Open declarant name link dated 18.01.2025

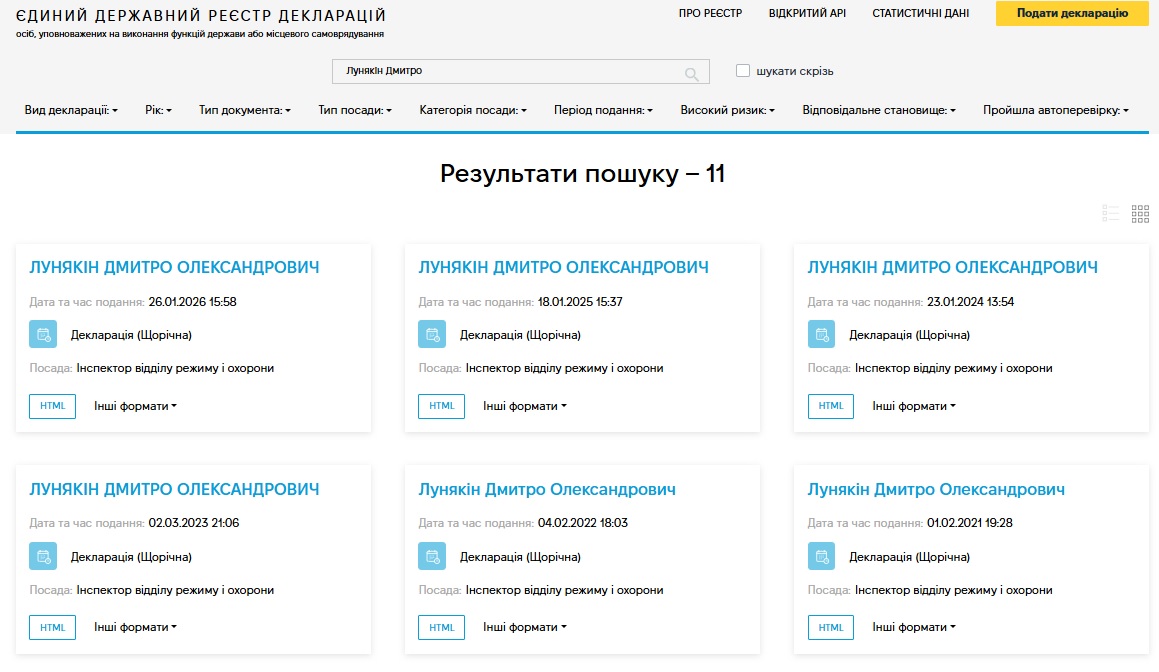pos(563,268)
